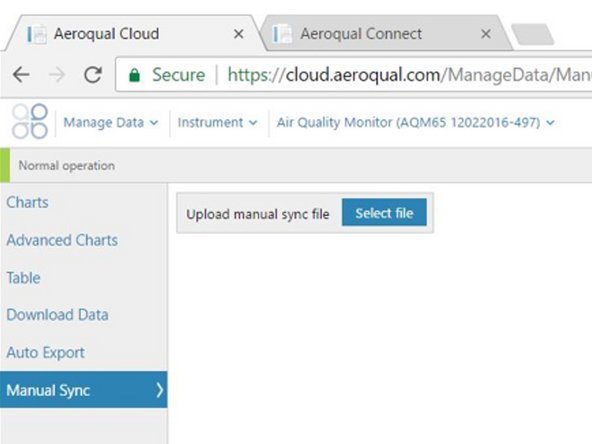Click the green secure padlock icon
This screenshot has width=592, height=444.
pyautogui.click(x=134, y=75)
